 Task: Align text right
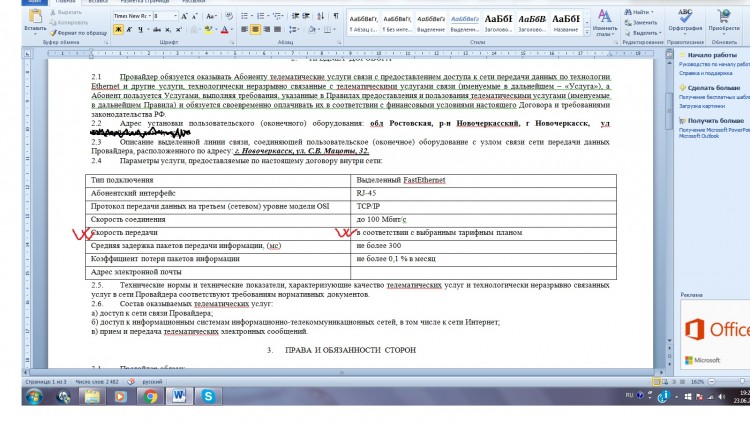coord(266,30)
